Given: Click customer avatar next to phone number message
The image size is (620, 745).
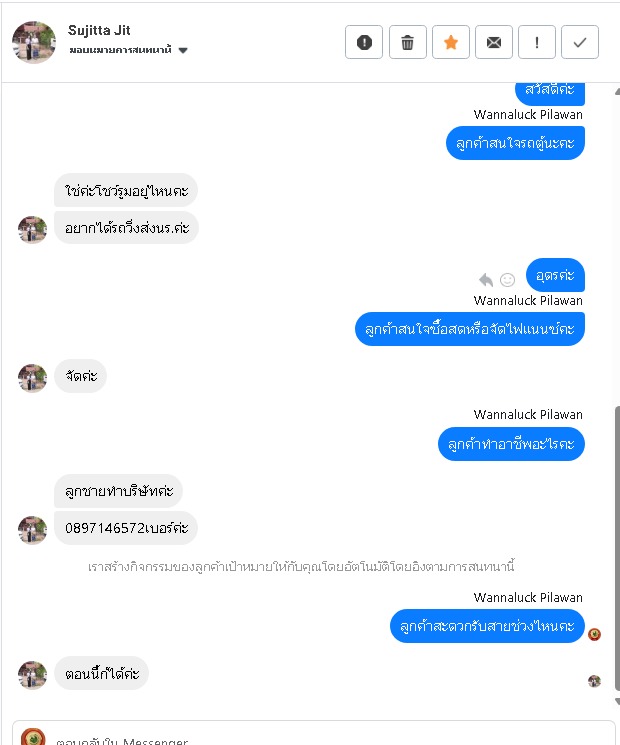Looking at the screenshot, I should pos(32,530).
